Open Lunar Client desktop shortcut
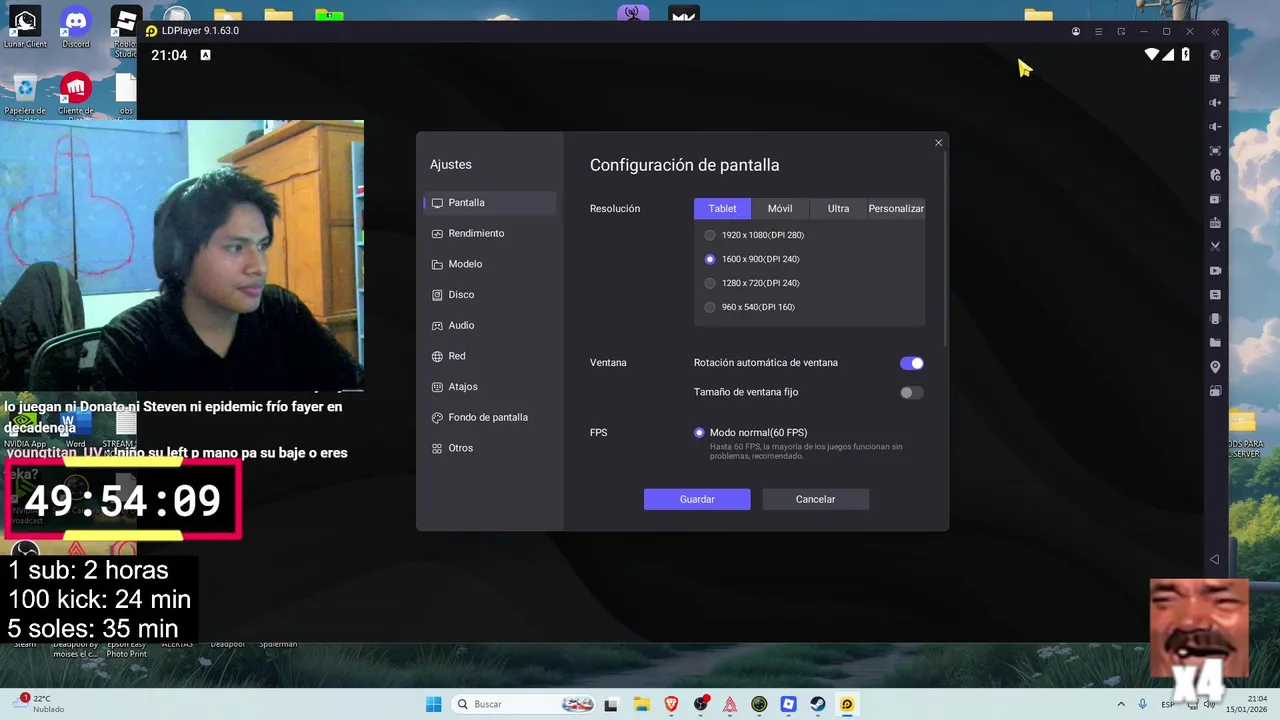1280x720 pixels. (x=25, y=26)
